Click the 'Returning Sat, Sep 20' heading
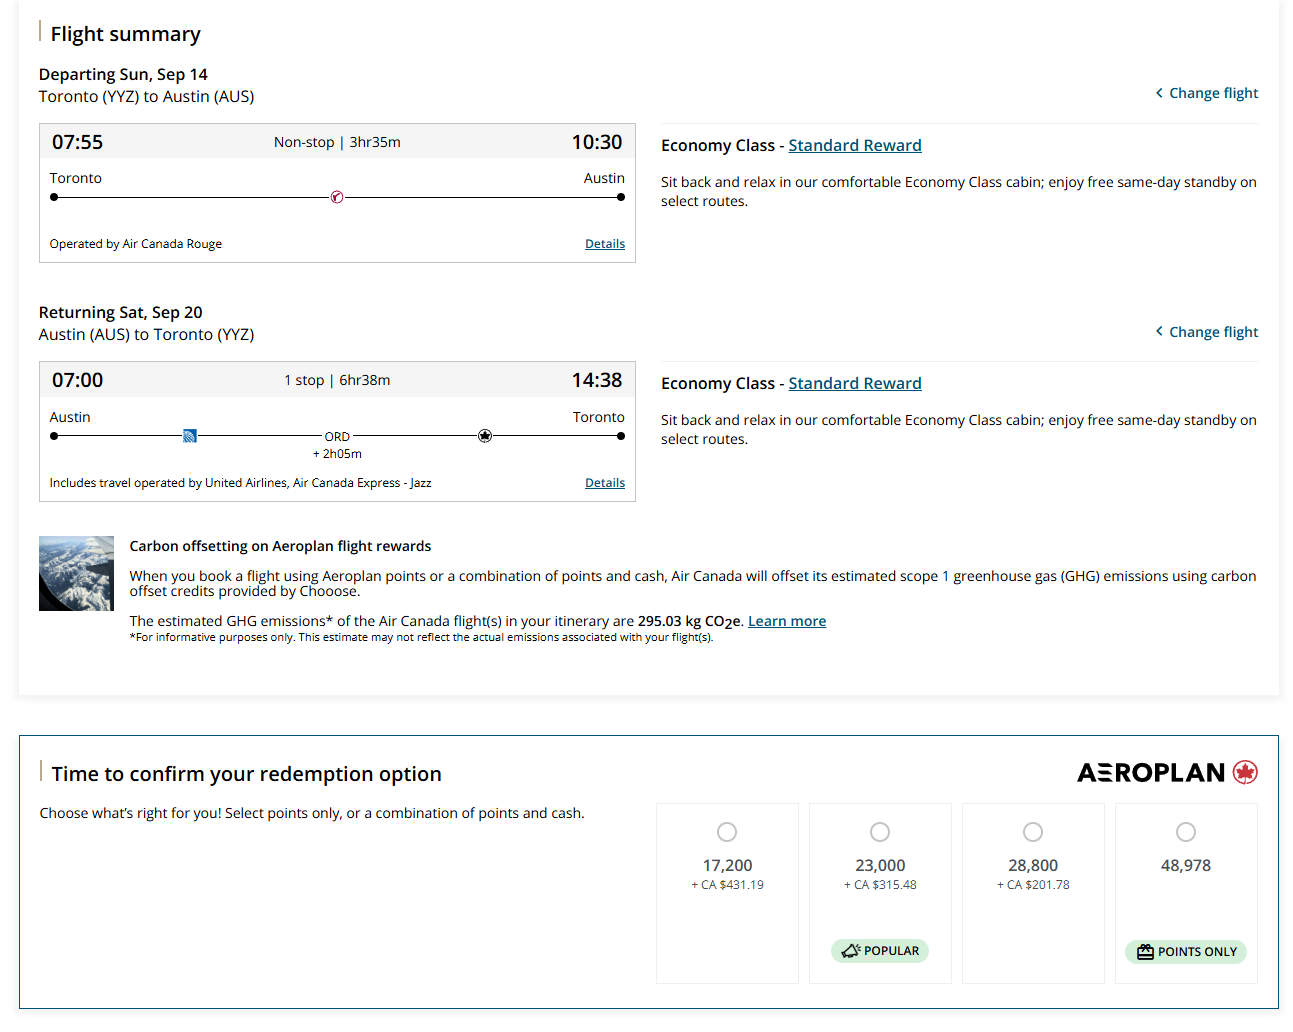1293x1032 pixels. [120, 312]
